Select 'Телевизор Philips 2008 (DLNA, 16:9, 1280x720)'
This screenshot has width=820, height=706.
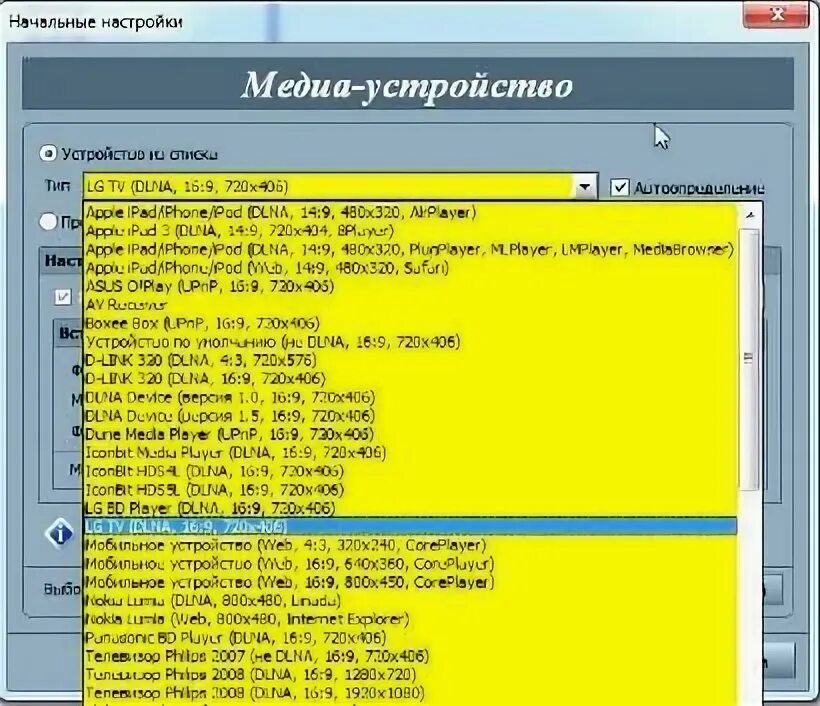point(410,675)
